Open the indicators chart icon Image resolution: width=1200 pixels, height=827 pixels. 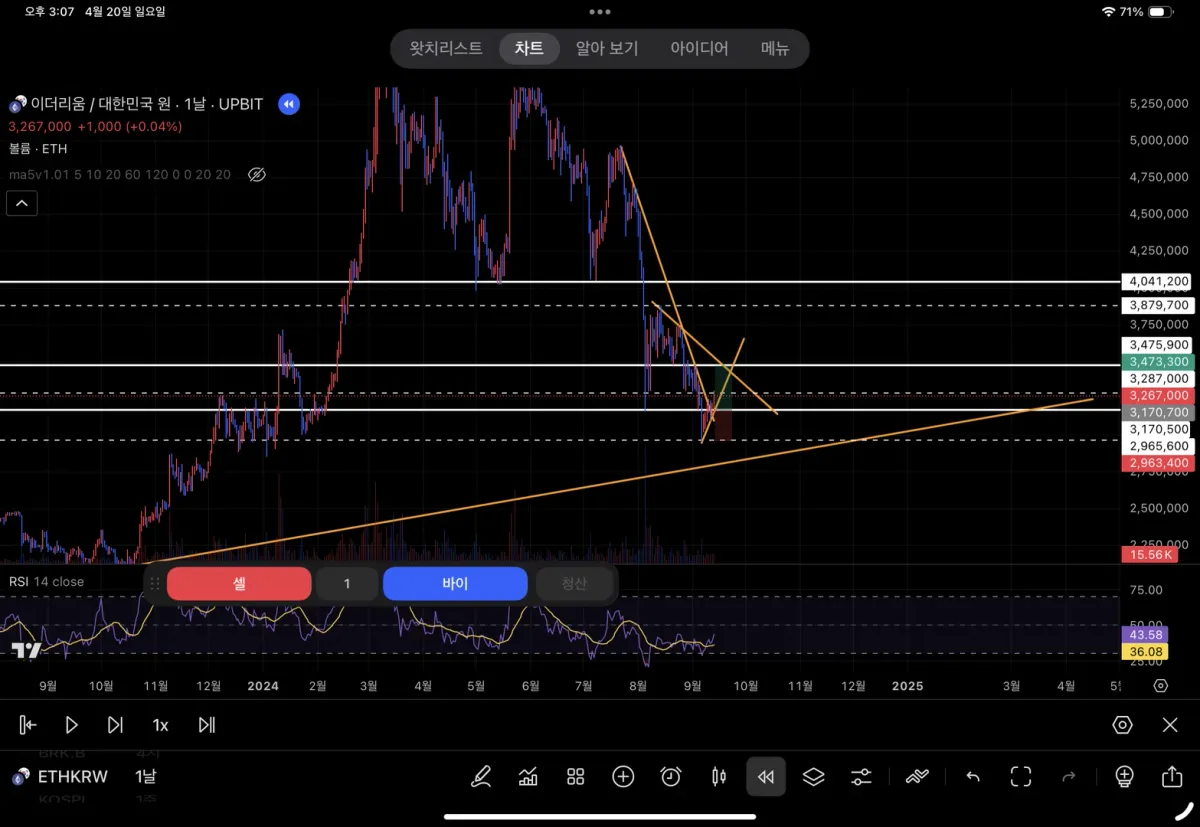pos(528,776)
